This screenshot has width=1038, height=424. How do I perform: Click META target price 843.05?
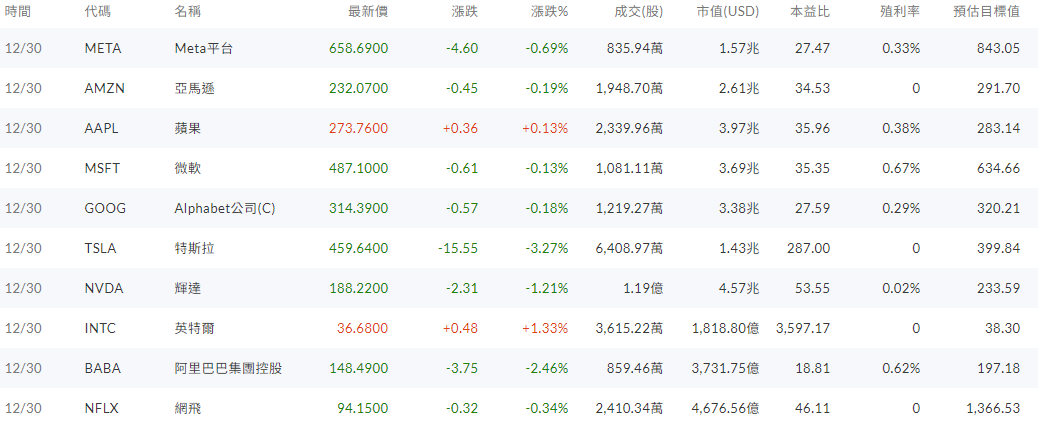[998, 48]
